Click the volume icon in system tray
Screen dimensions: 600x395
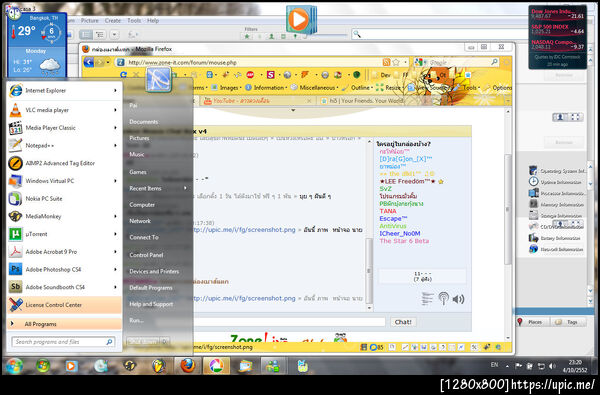point(552,366)
